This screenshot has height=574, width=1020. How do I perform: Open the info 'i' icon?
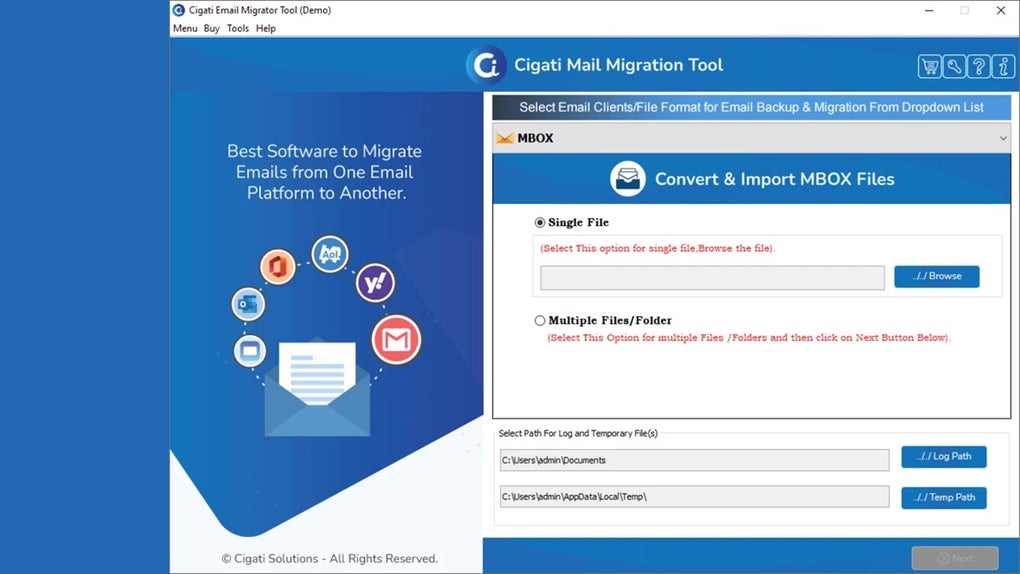point(1003,66)
